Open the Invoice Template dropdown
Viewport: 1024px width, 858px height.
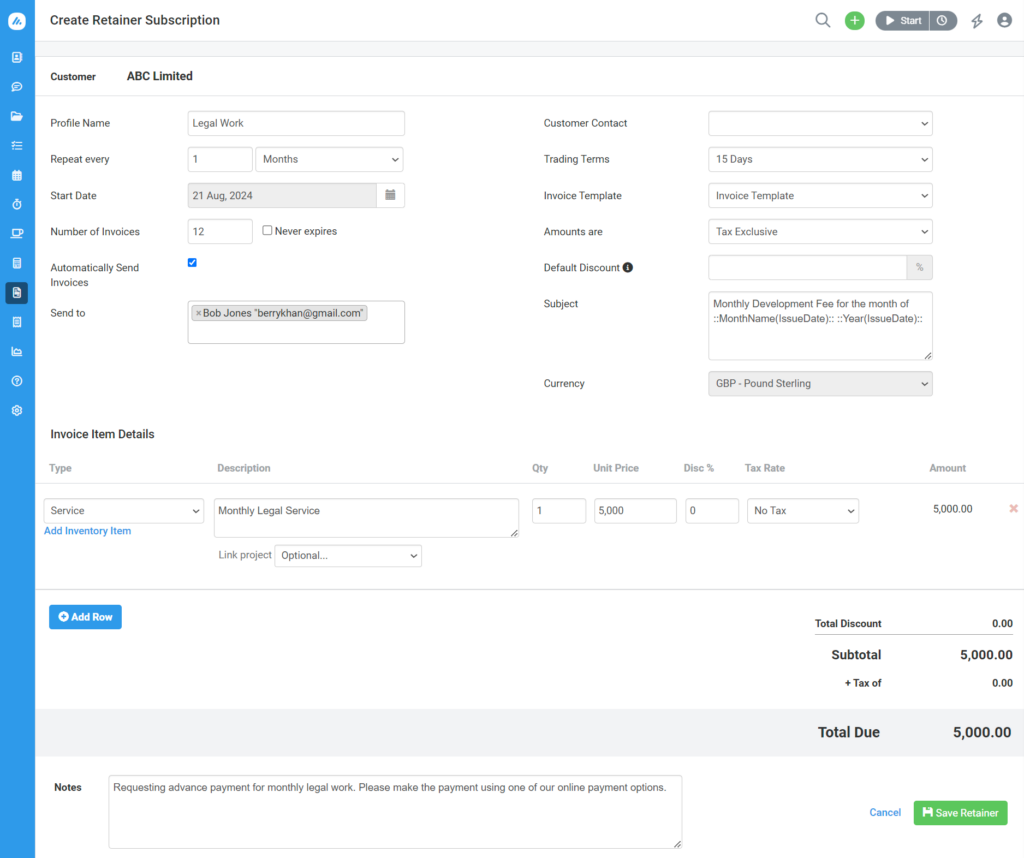[820, 195]
